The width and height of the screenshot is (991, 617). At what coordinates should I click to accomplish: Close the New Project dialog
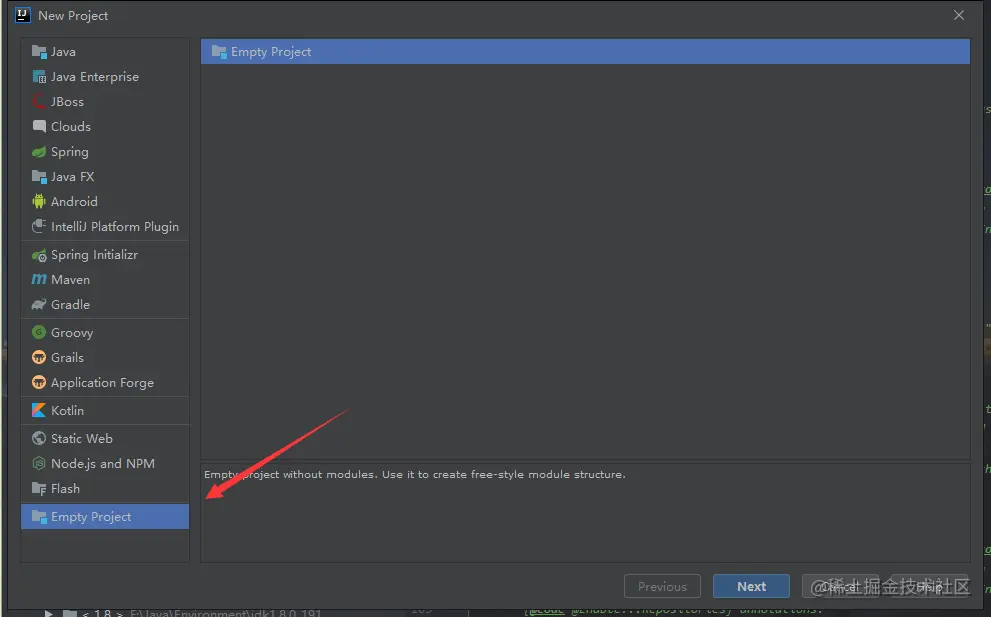959,15
